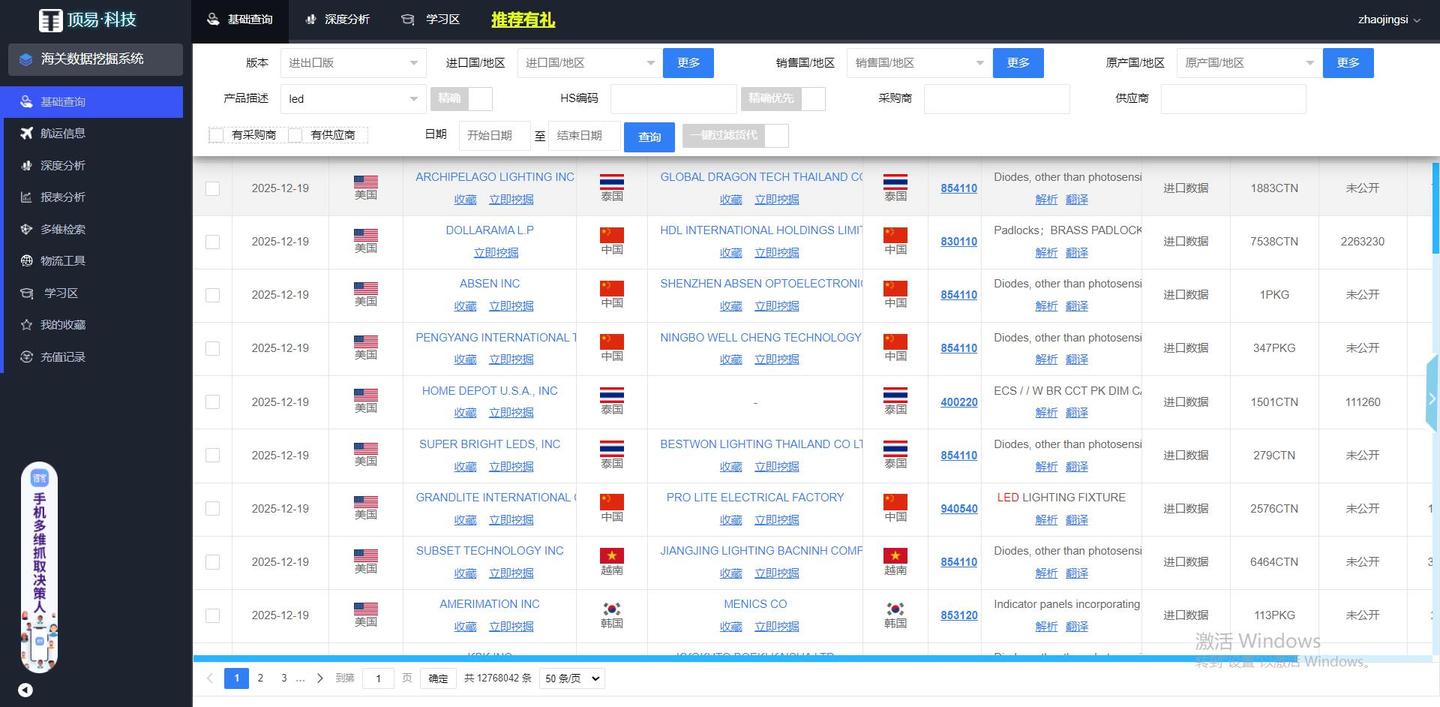Open the 进口国/地区 dropdown
The width and height of the screenshot is (1440, 707).
[590, 63]
